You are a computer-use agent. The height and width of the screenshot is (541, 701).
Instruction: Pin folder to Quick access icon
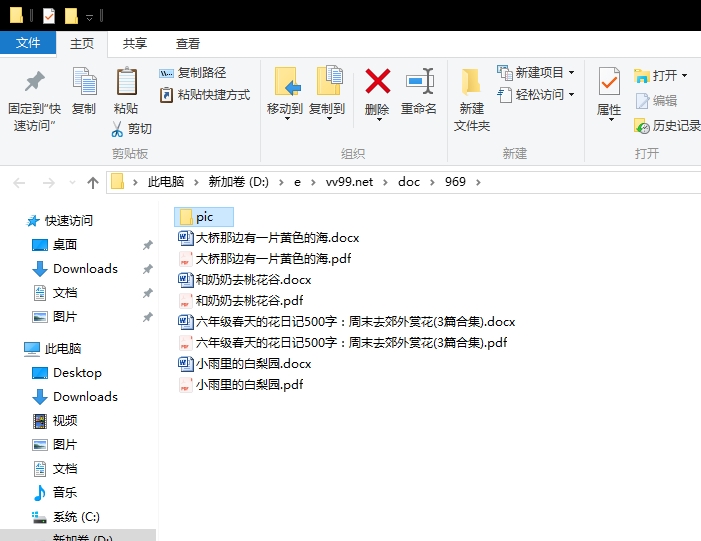tap(34, 81)
